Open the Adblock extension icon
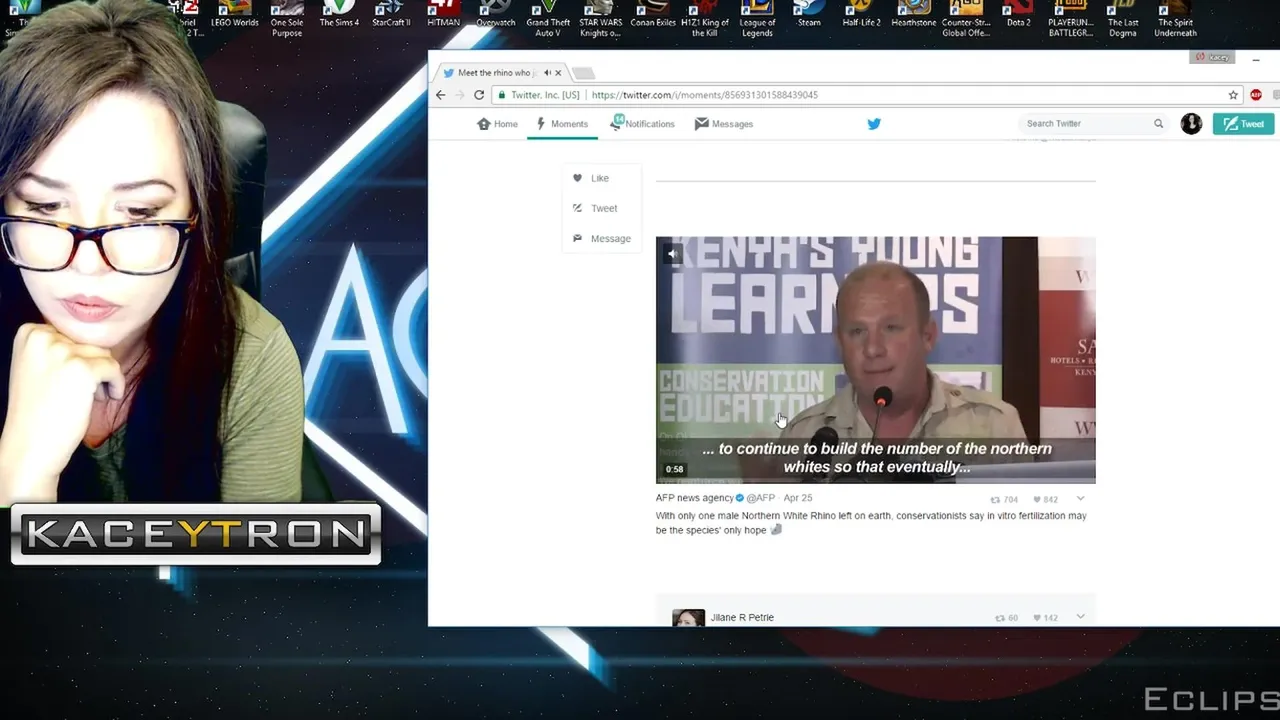 [x=1256, y=95]
